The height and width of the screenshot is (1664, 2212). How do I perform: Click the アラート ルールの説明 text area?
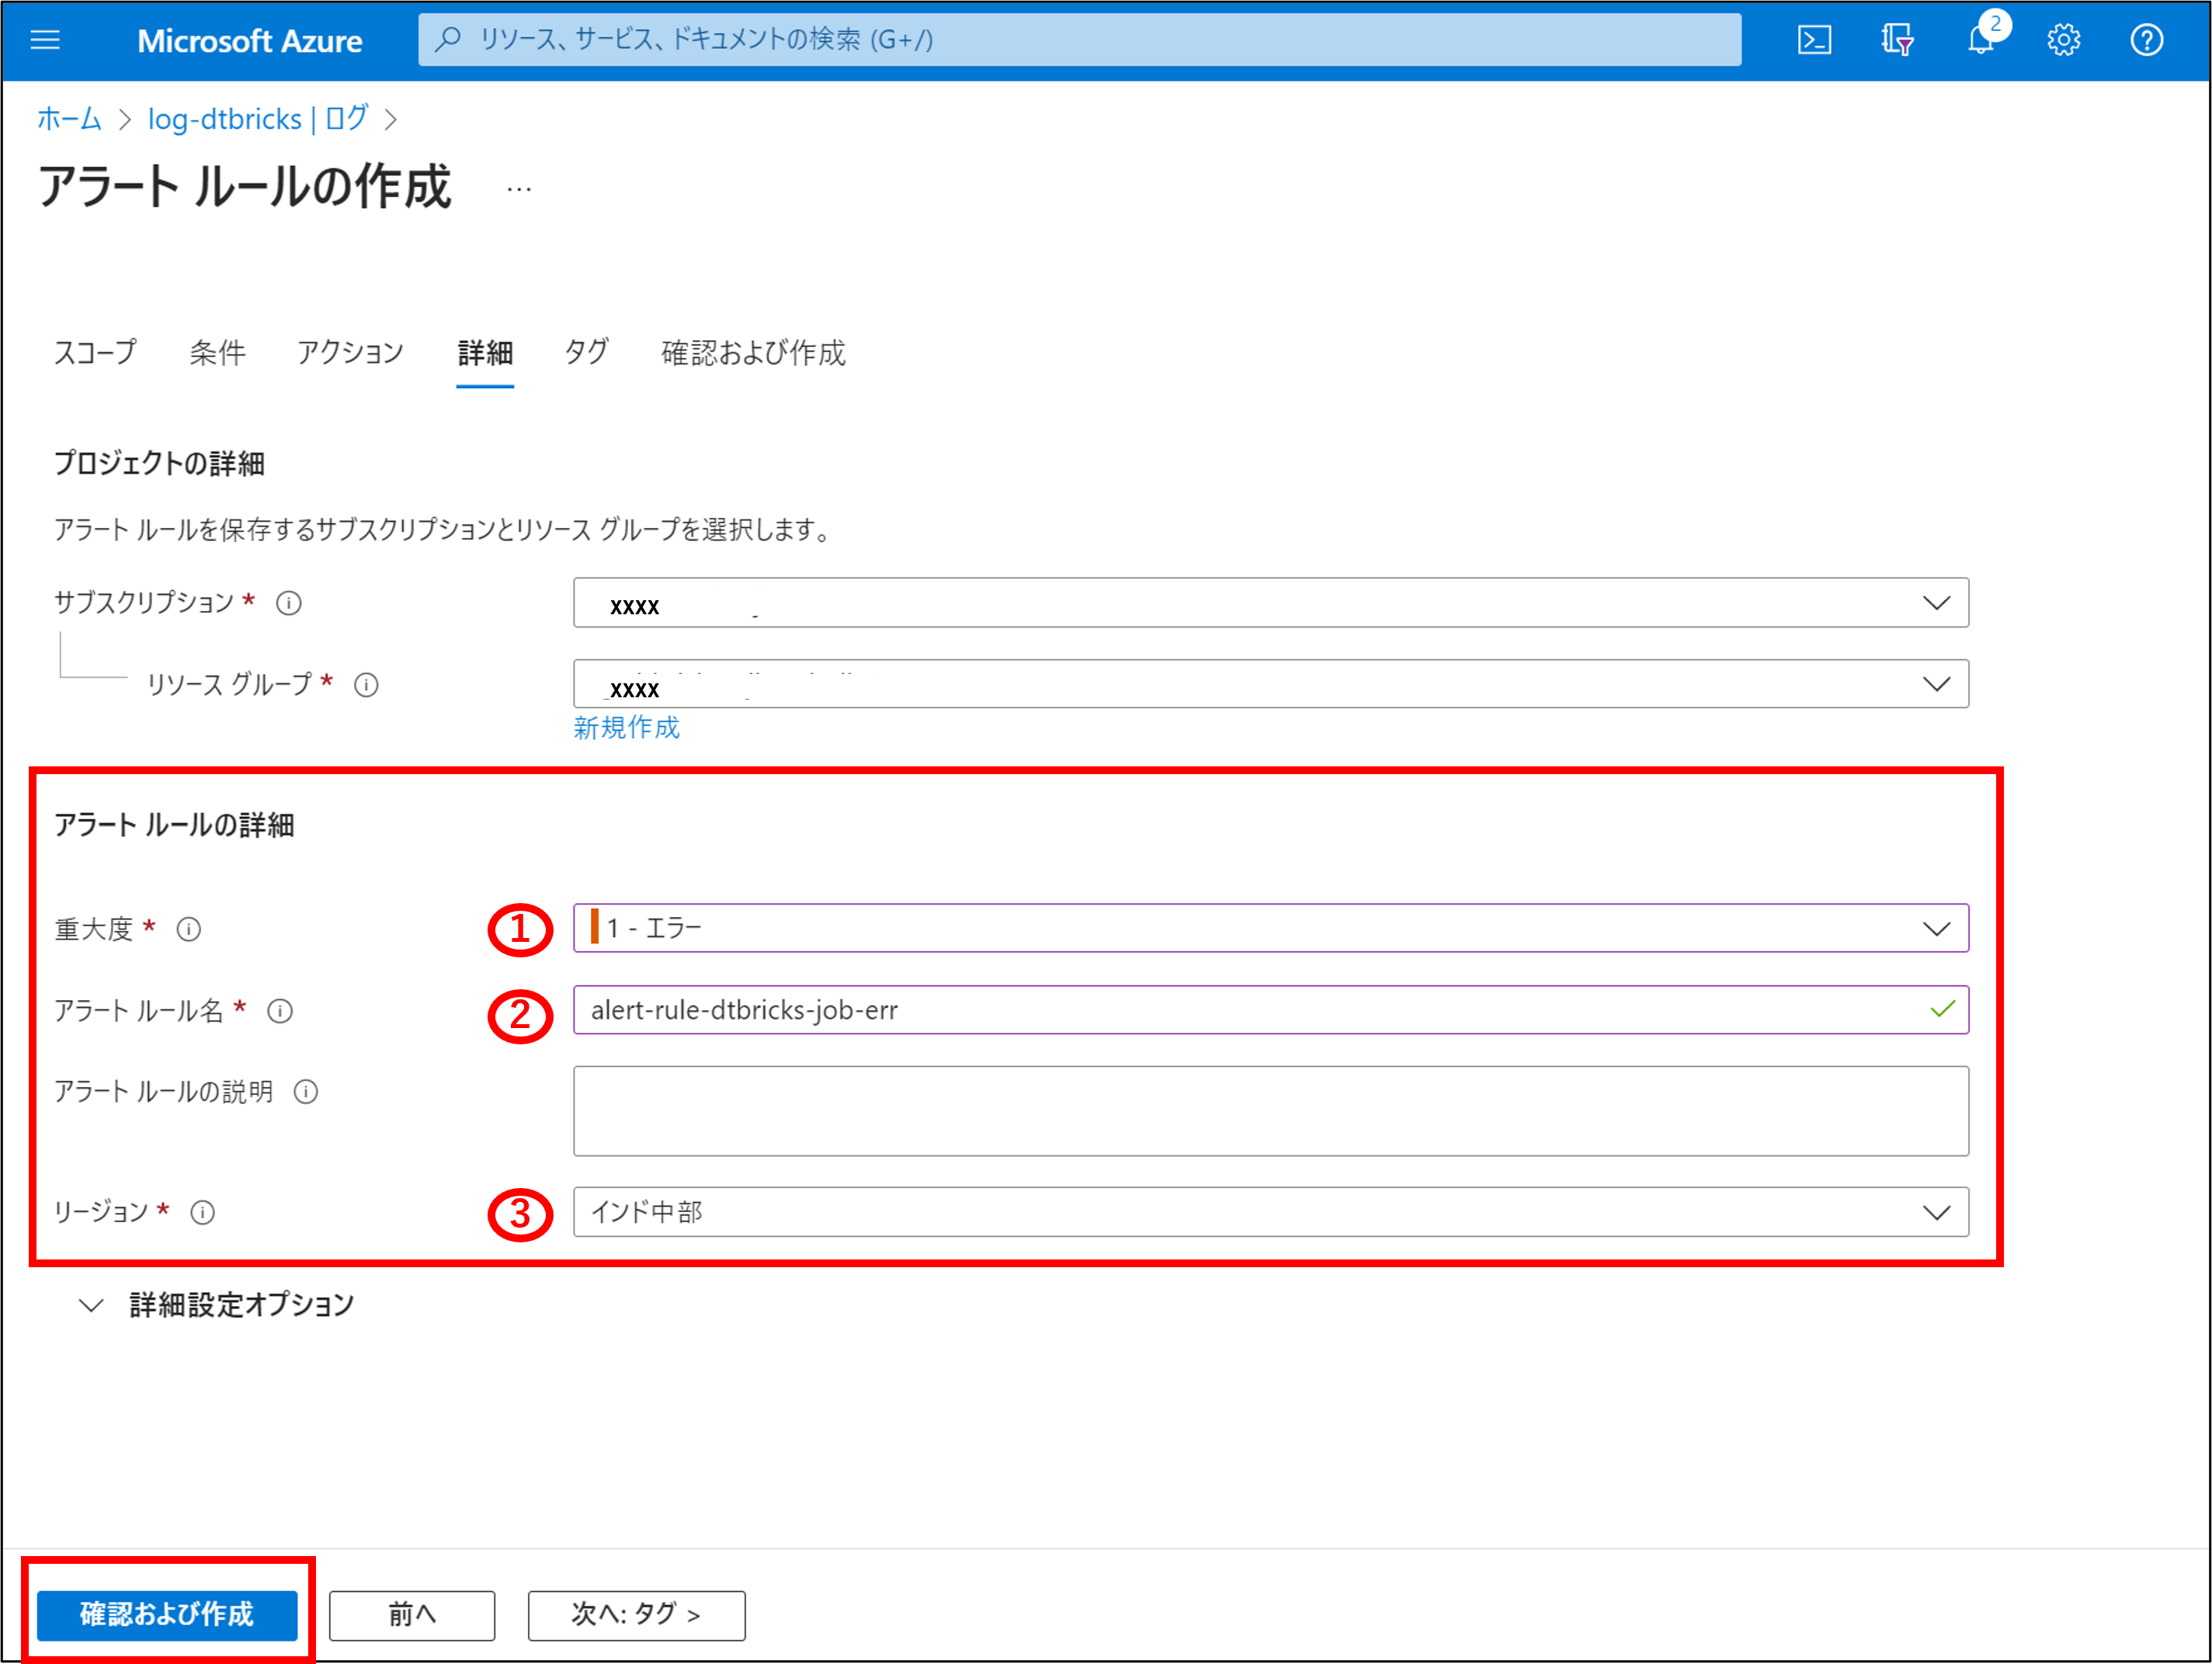[x=1270, y=1111]
